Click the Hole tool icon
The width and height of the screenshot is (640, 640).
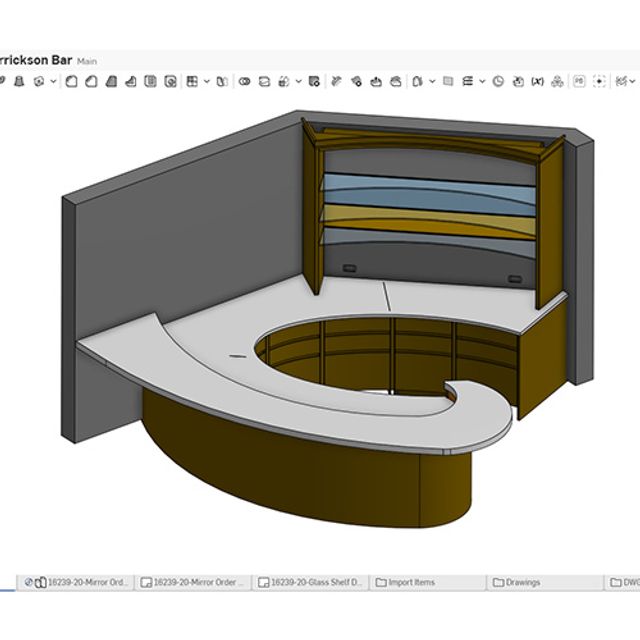pyautogui.click(x=170, y=82)
